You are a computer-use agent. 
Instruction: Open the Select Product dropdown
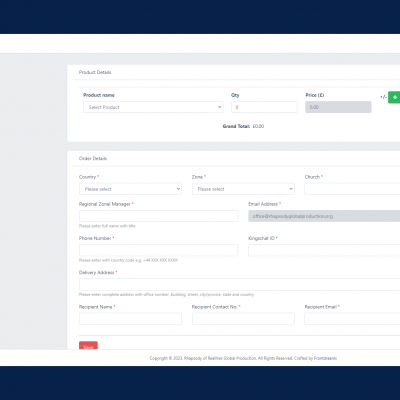pos(153,107)
